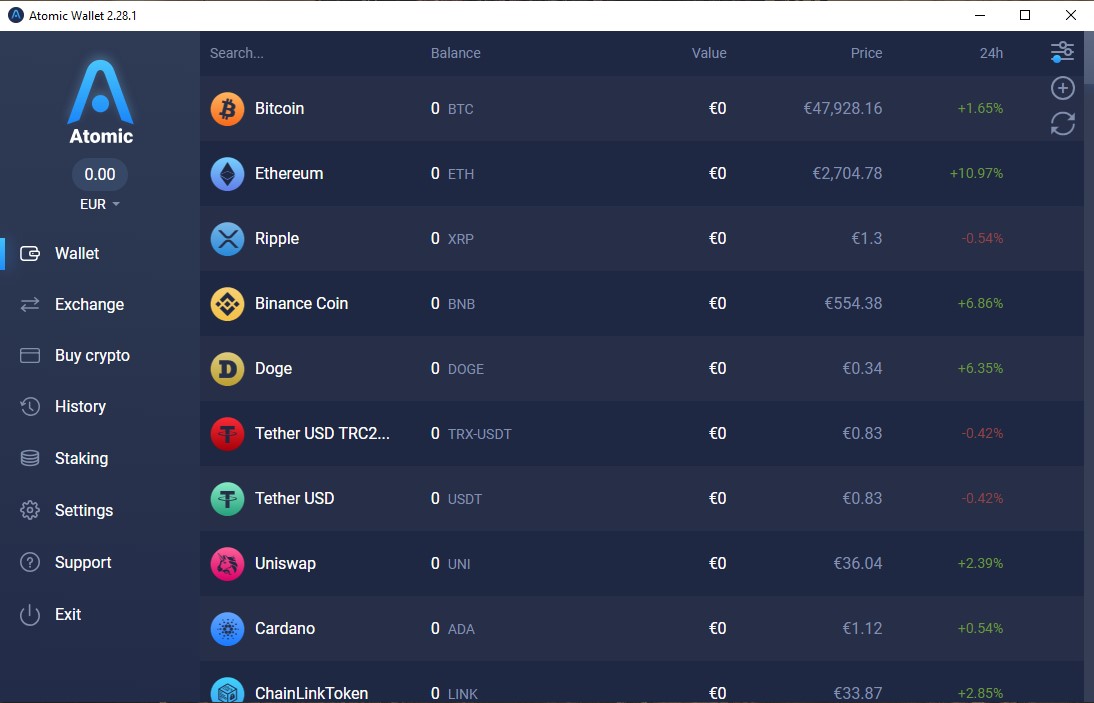Click the add asset plus icon
The image size is (1094, 703).
(x=1063, y=88)
